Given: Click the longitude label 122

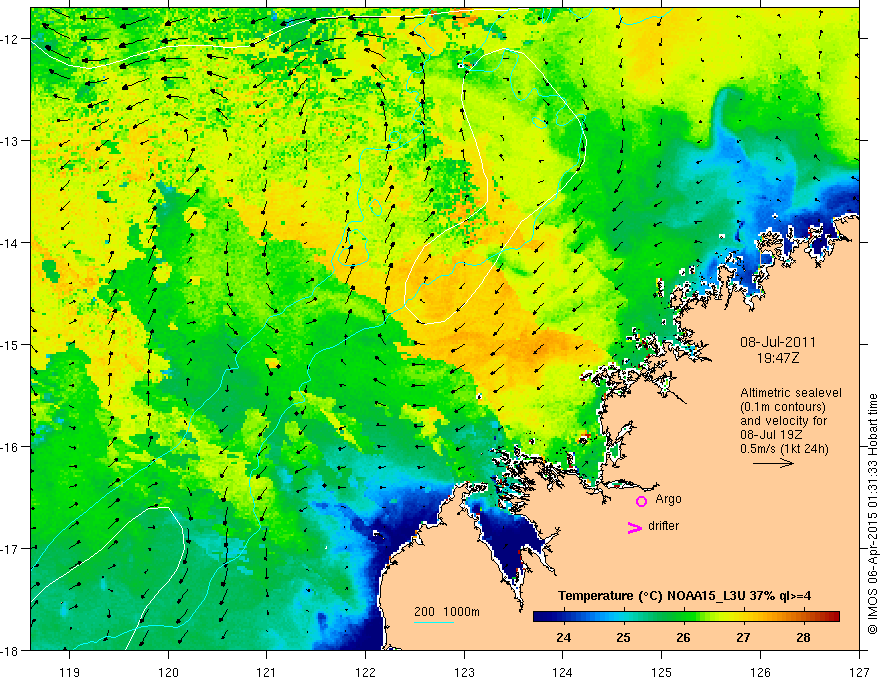Looking at the screenshot, I should click(365, 672).
